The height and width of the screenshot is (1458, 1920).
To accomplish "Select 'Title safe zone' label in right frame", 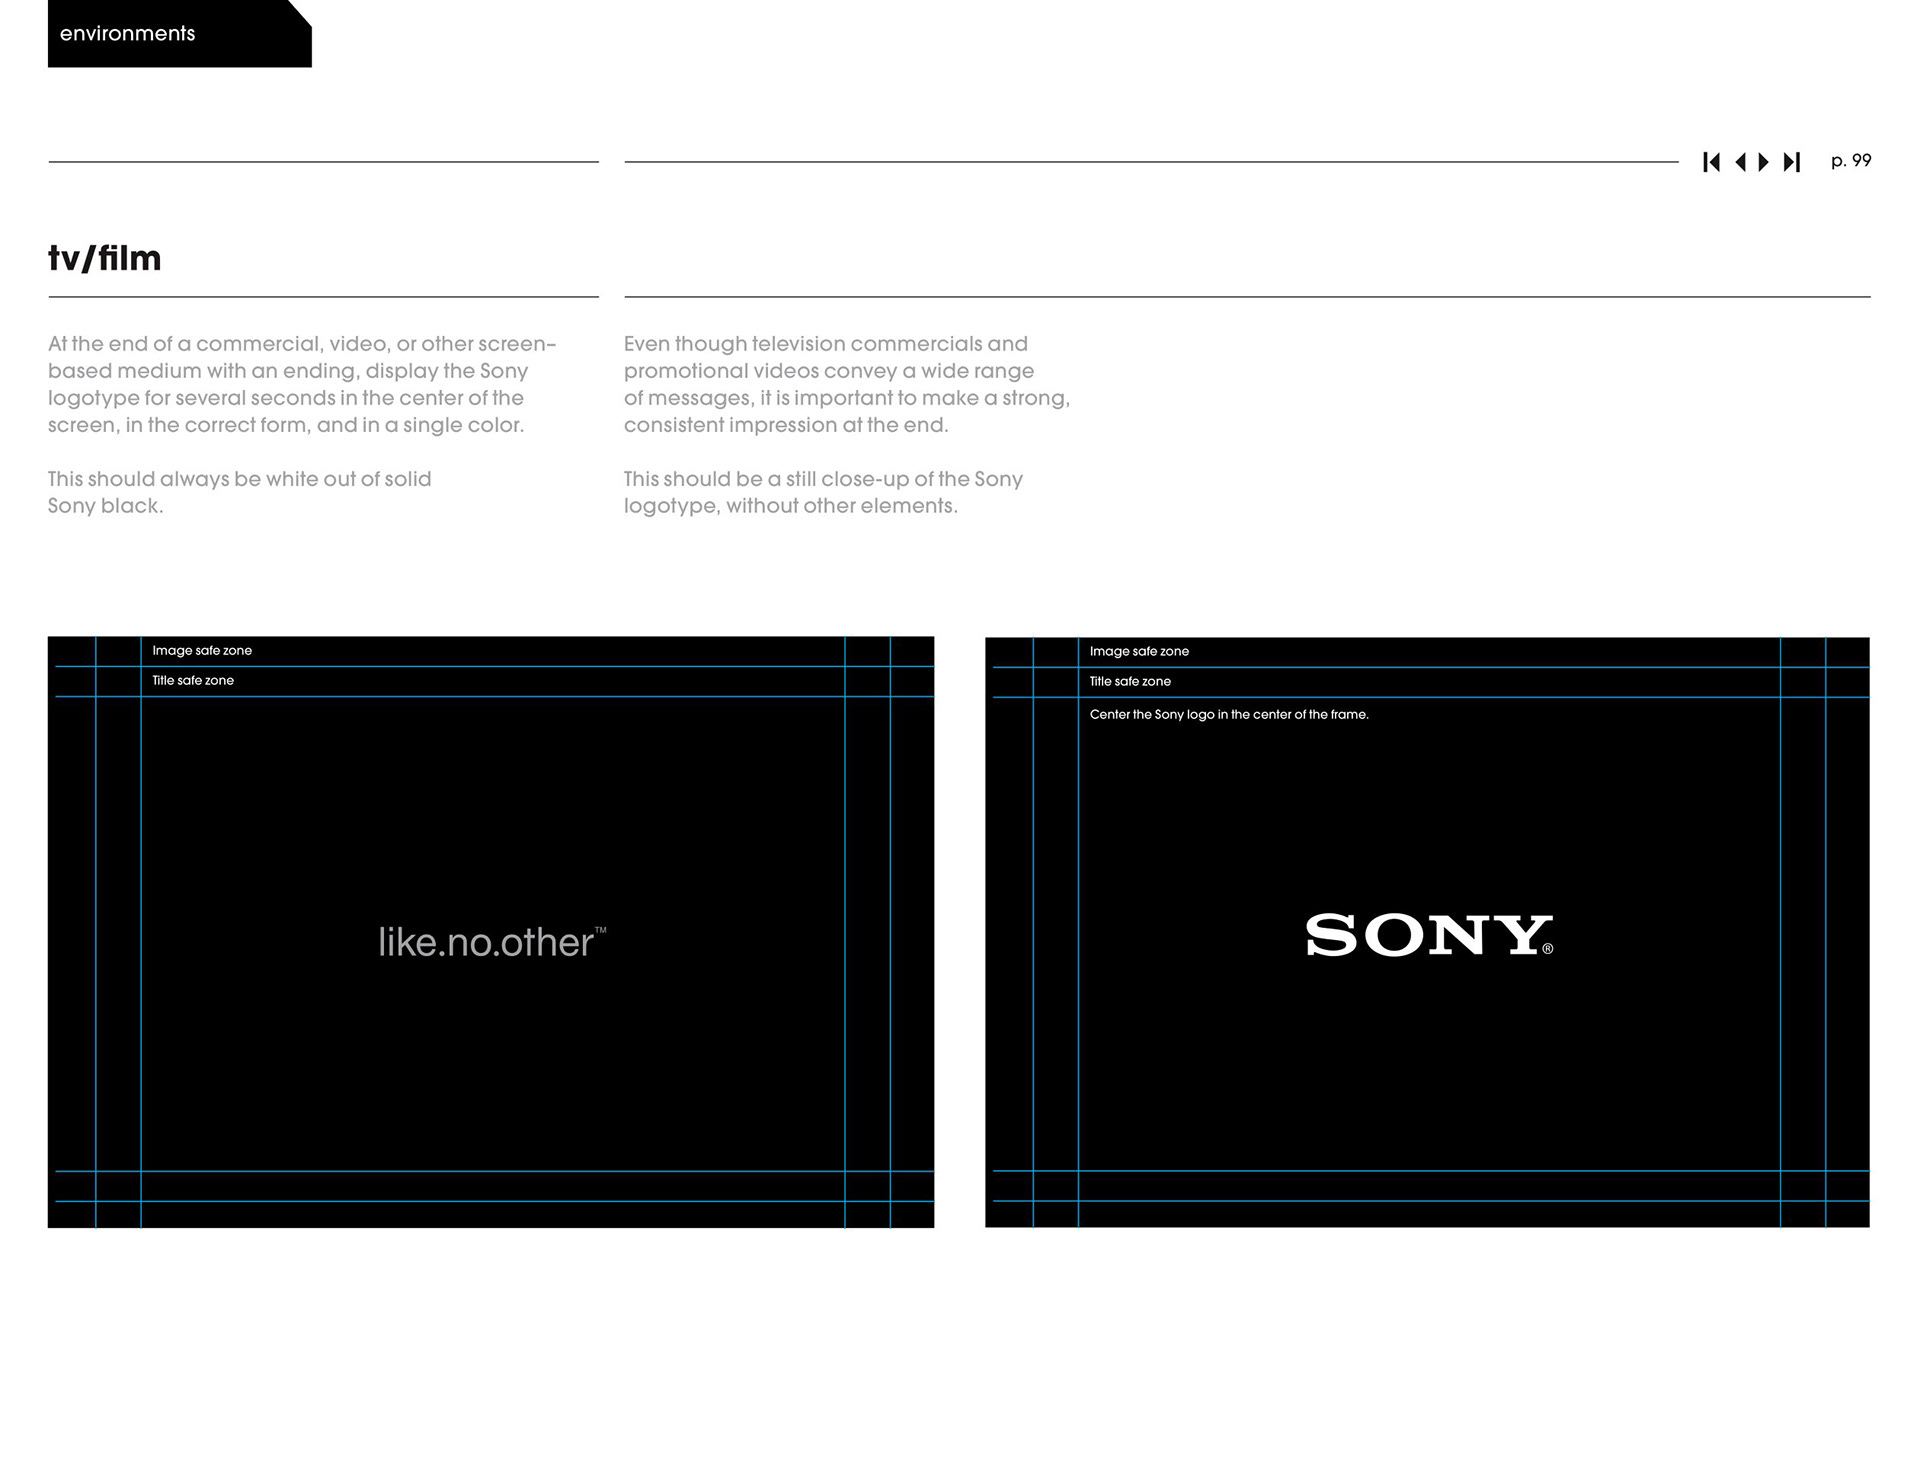I will 1130,682.
